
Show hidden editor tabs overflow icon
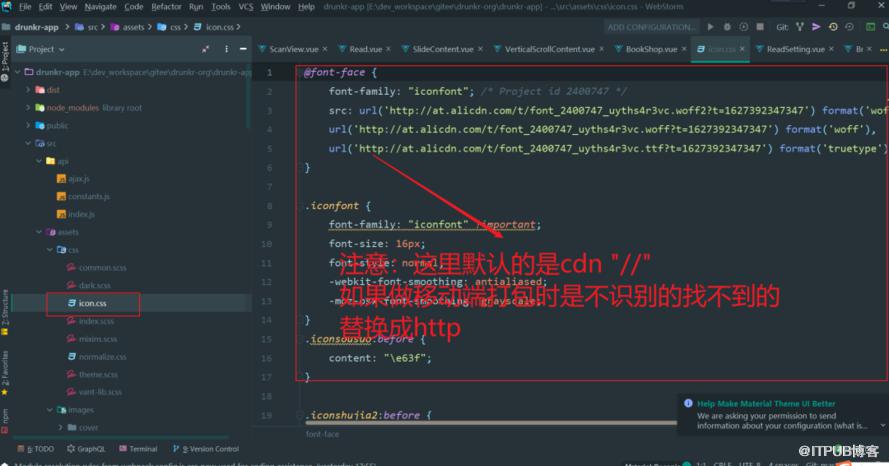883,49
